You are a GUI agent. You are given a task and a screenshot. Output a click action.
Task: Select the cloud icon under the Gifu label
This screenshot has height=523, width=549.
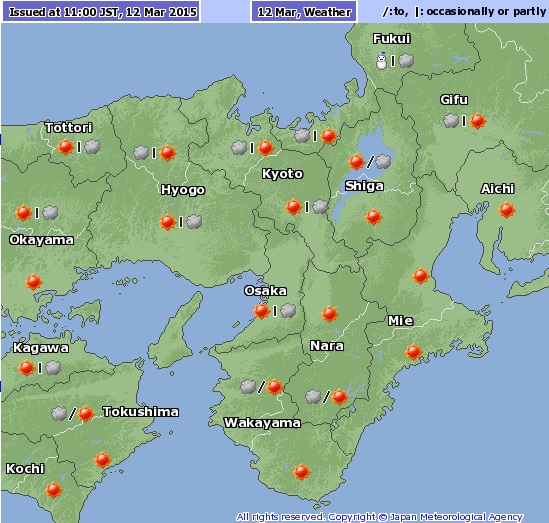pyautogui.click(x=451, y=121)
